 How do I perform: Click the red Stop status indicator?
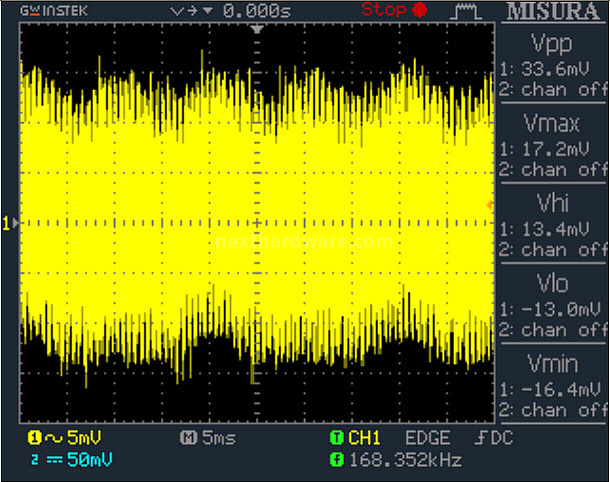tap(394, 9)
